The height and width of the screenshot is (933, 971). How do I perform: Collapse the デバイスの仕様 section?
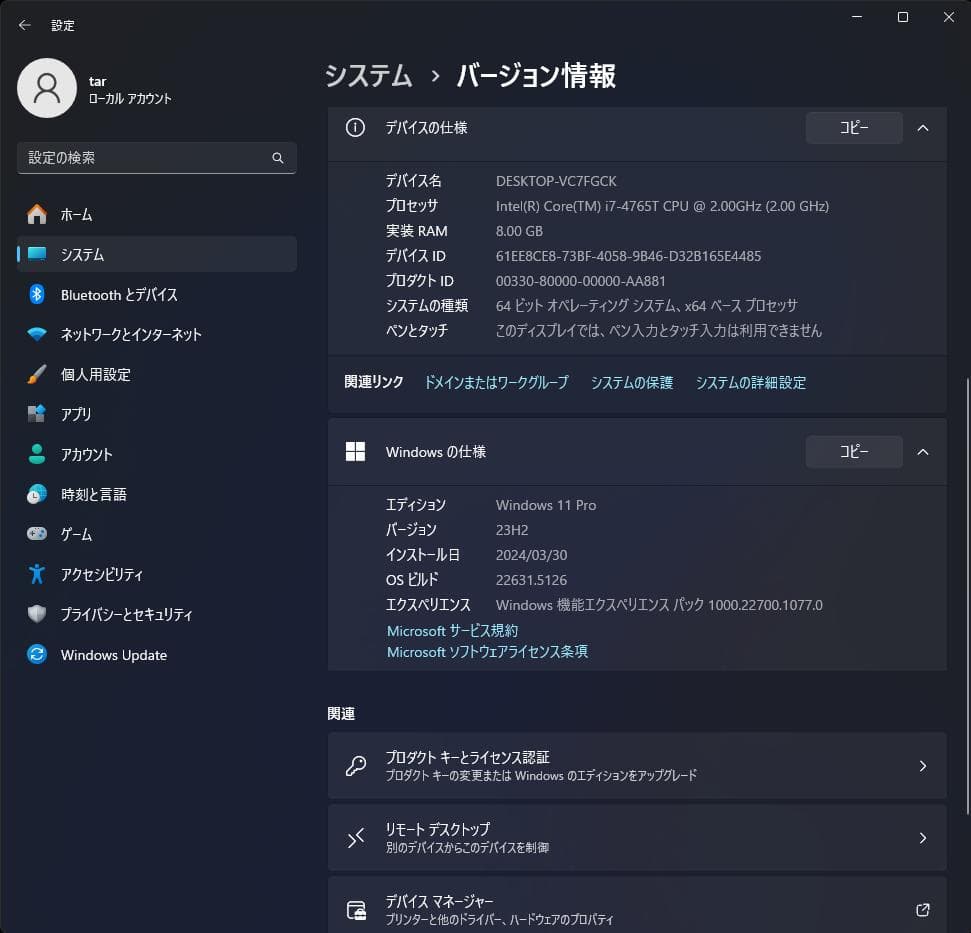922,127
